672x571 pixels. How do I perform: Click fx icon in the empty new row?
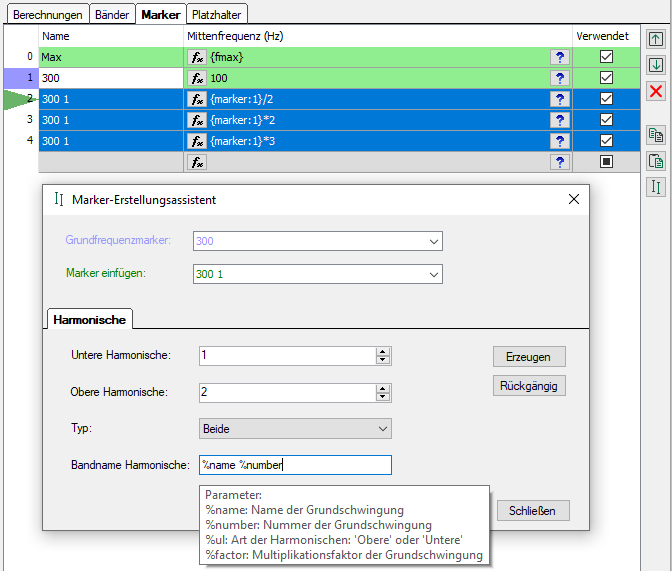(x=197, y=162)
